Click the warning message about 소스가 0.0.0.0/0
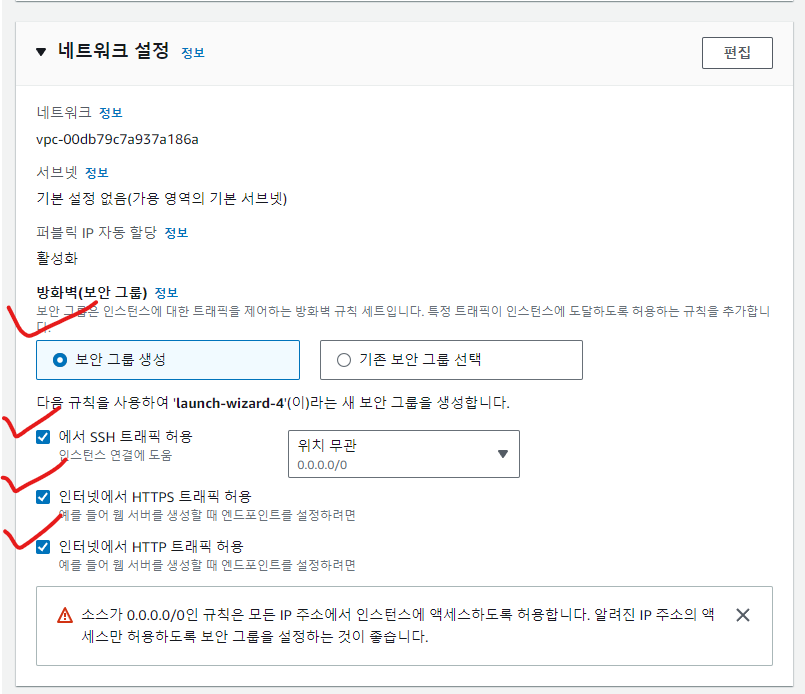 pyautogui.click(x=398, y=626)
